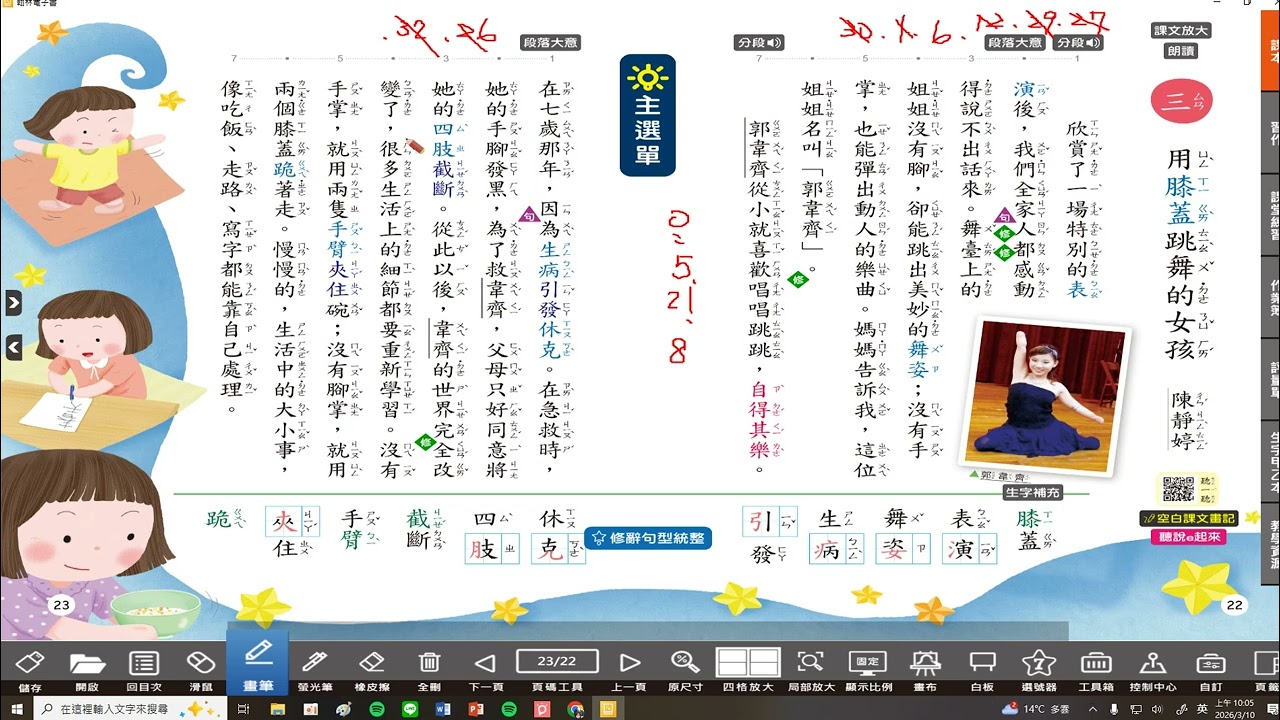1280x720 pixels.
Task: Click 段落大意 on page 23
Action: (x=551, y=42)
